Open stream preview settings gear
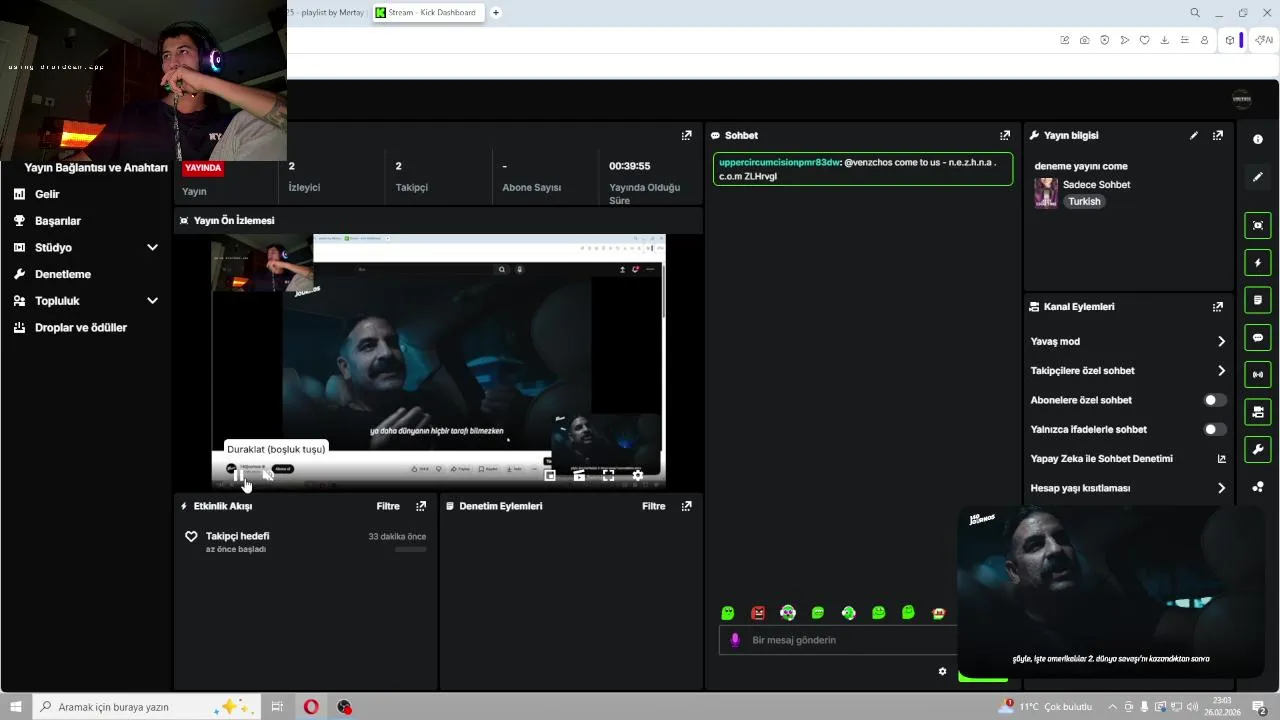 (x=638, y=476)
